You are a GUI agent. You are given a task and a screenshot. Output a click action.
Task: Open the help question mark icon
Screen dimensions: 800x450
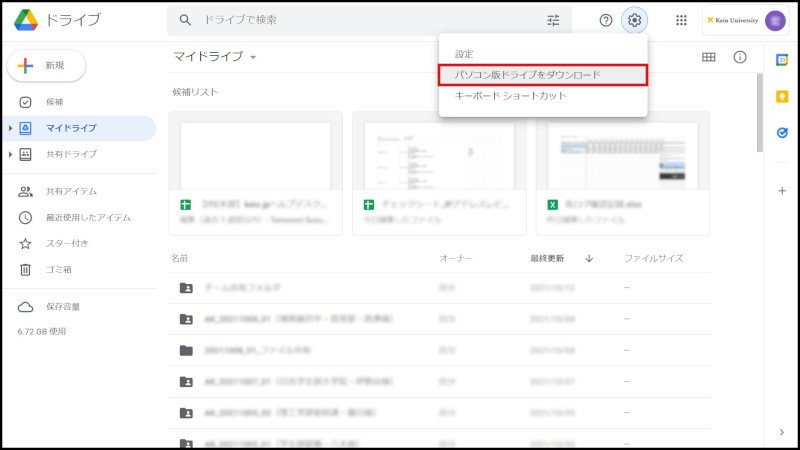click(605, 20)
